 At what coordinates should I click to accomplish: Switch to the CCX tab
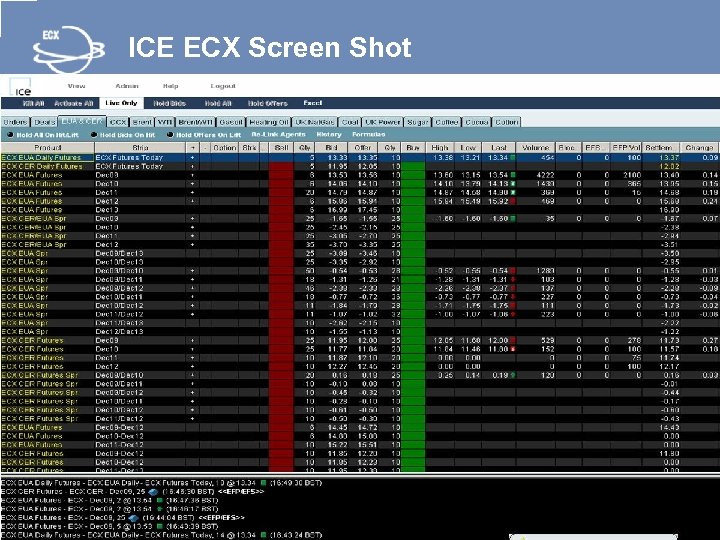(118, 122)
